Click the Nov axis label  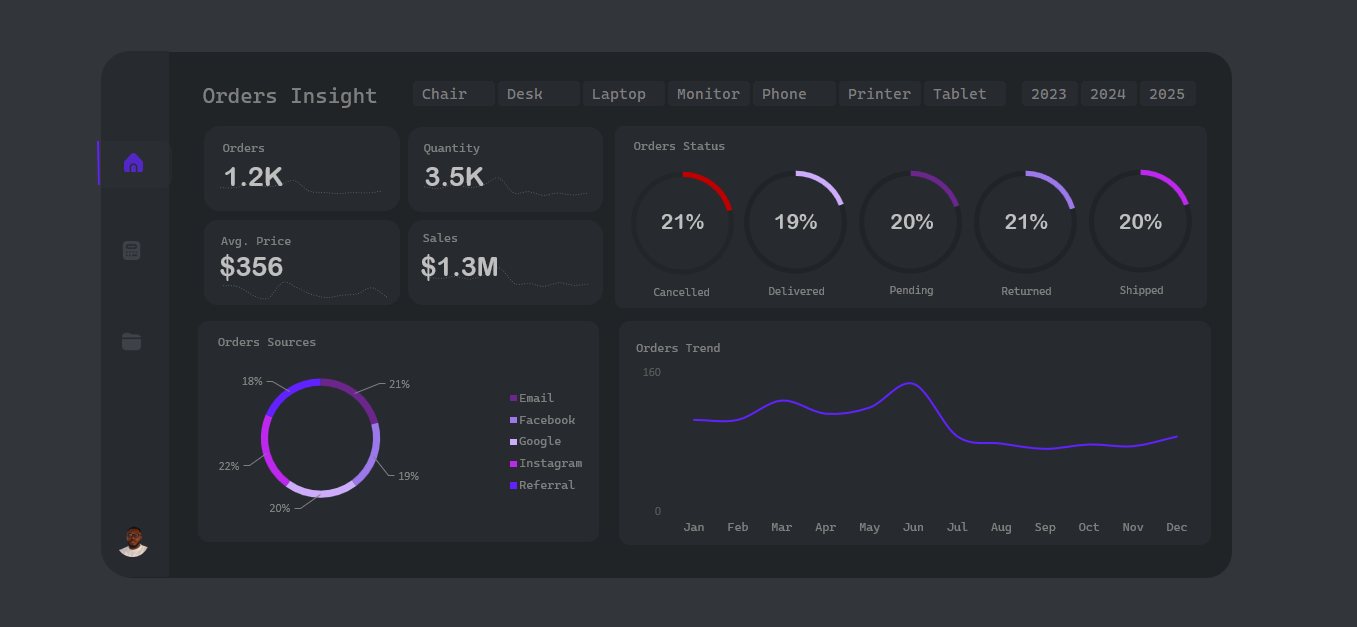(1133, 527)
